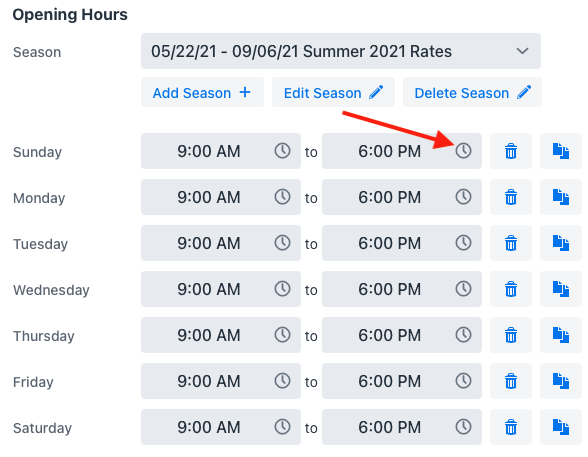Open the Summer 2021 Rates season selector

click(x=340, y=51)
